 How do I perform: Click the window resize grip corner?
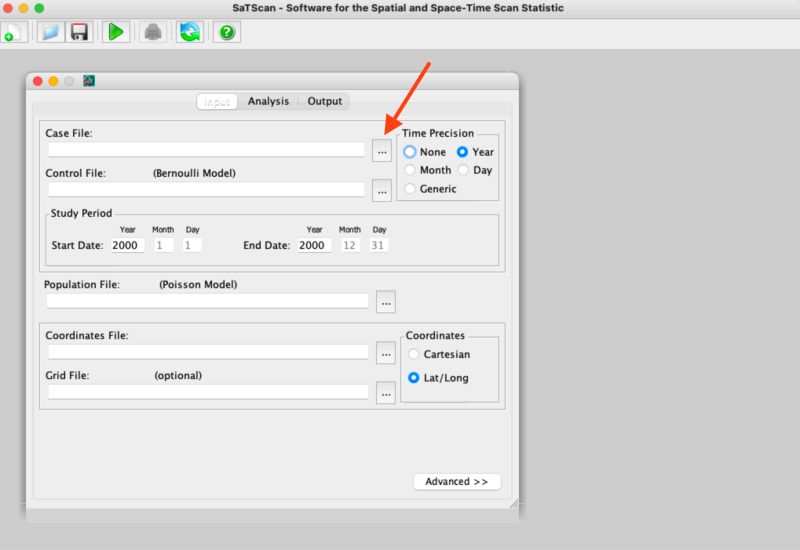(514, 504)
